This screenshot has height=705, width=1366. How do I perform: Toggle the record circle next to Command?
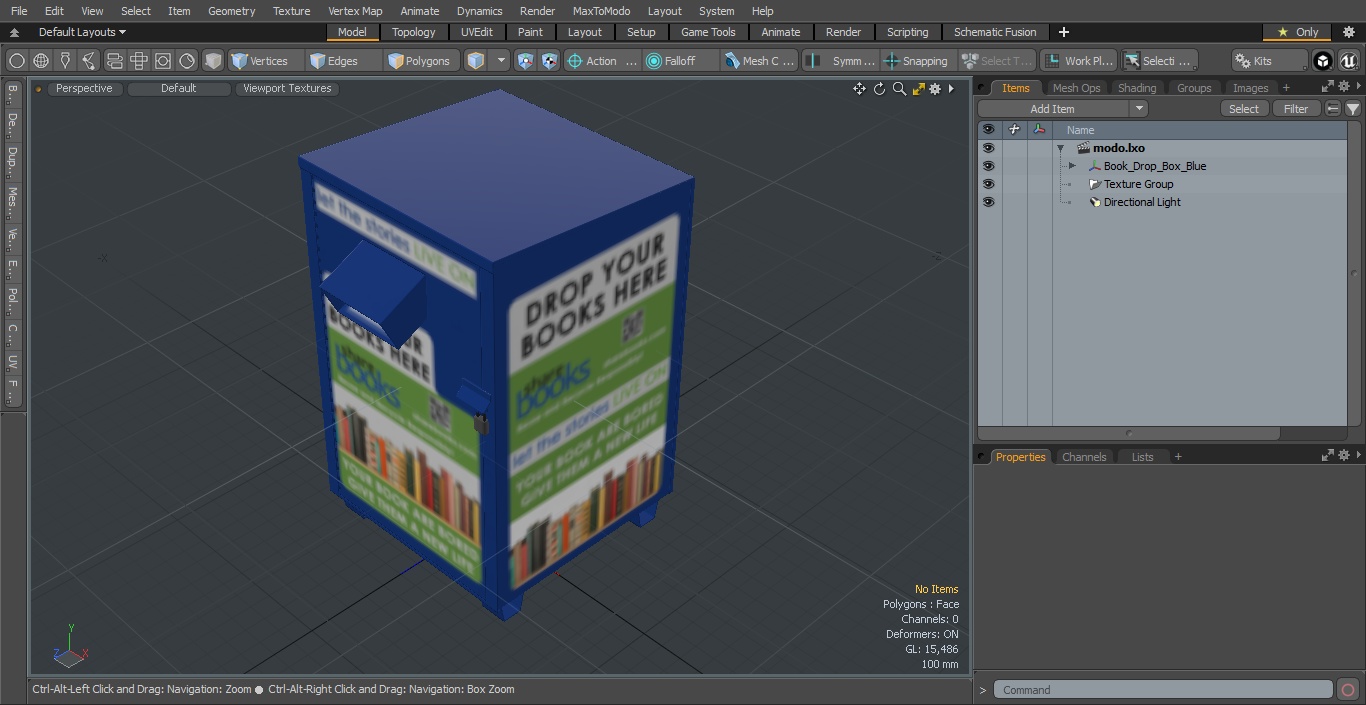1348,689
